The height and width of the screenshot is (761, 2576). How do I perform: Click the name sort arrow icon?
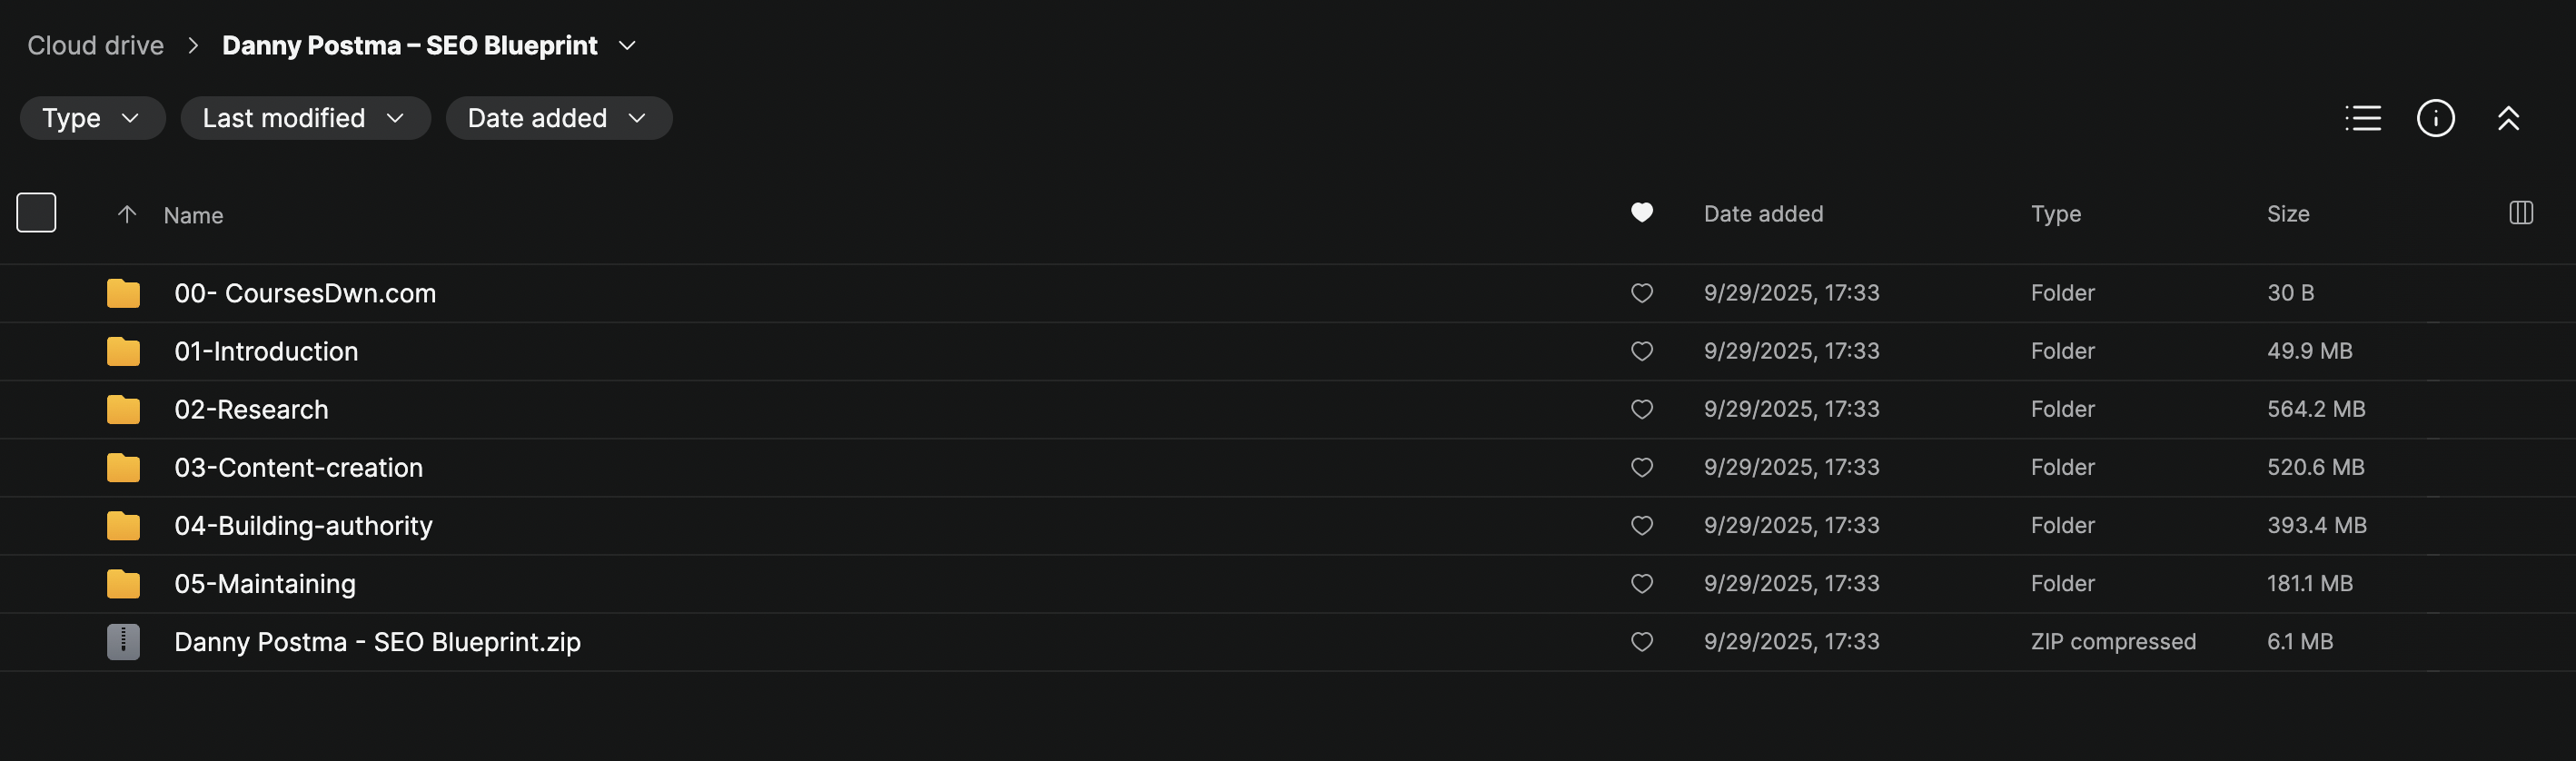(127, 214)
